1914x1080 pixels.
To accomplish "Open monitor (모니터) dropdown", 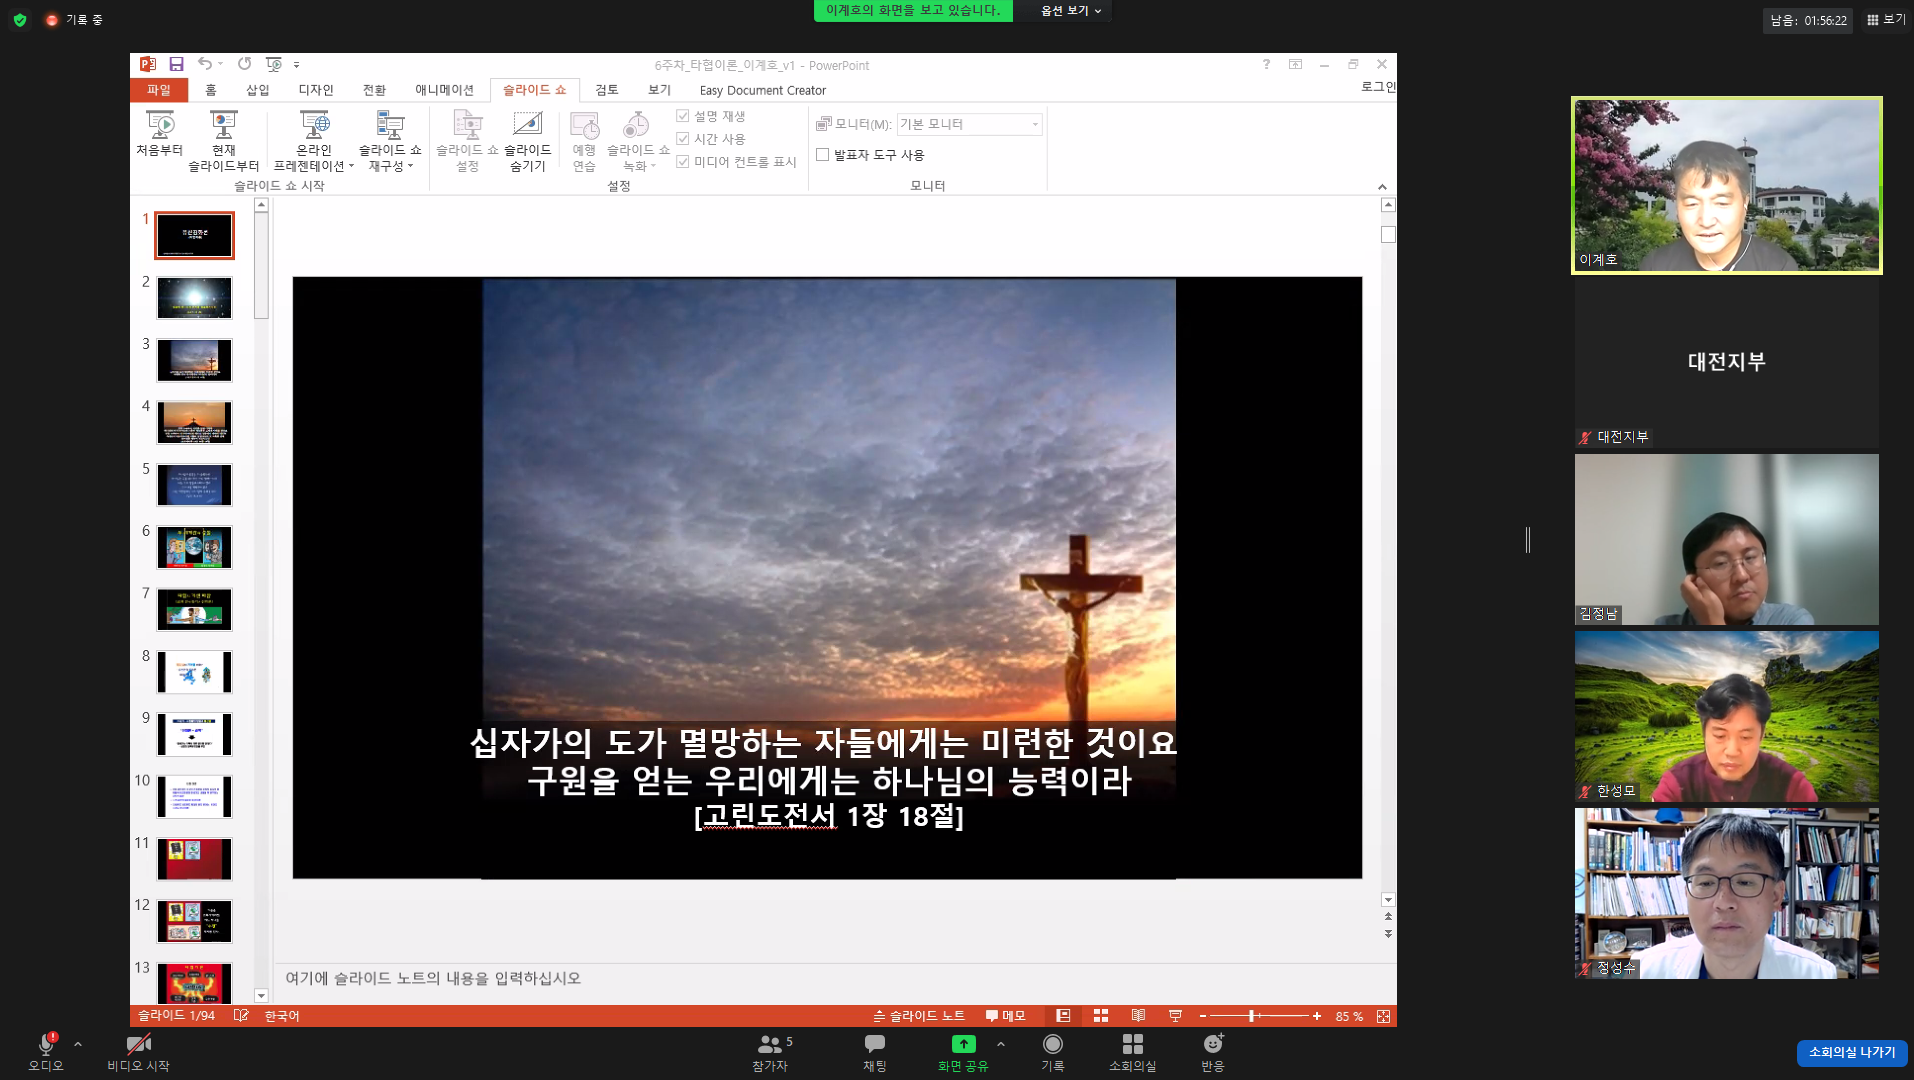I will (969, 124).
